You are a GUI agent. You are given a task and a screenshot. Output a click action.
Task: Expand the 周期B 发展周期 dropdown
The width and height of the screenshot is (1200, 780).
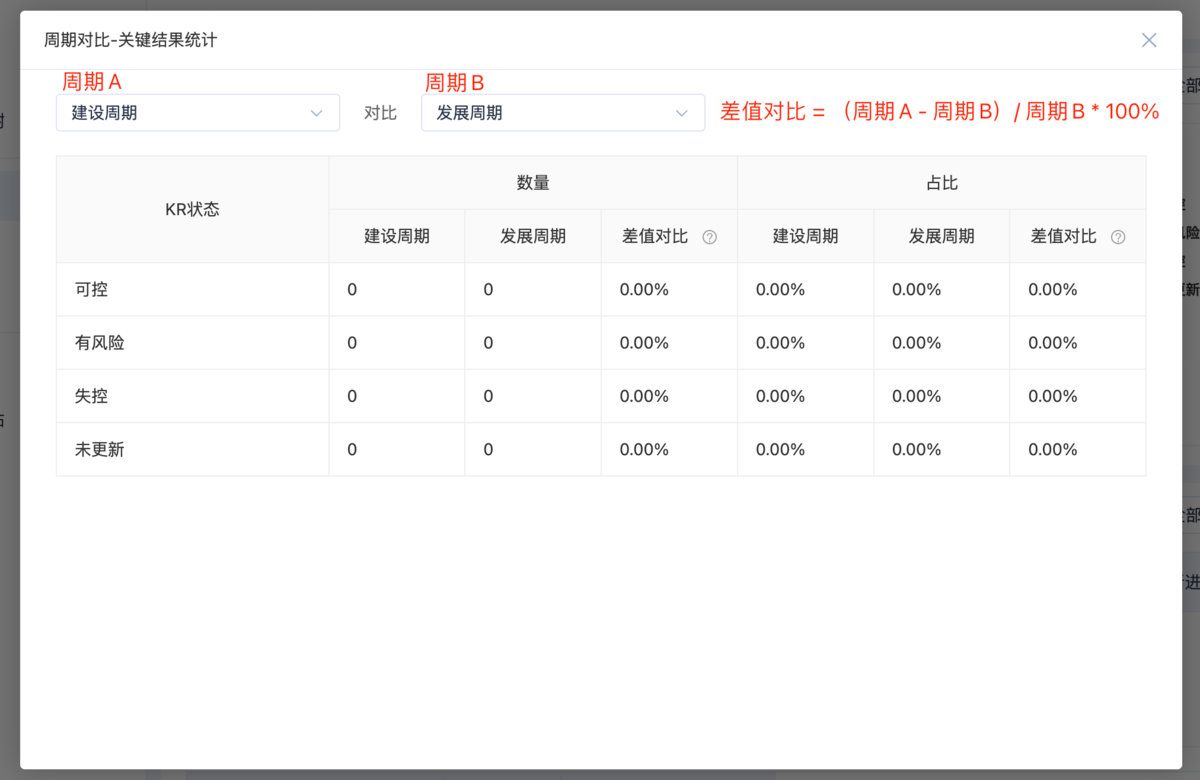562,113
